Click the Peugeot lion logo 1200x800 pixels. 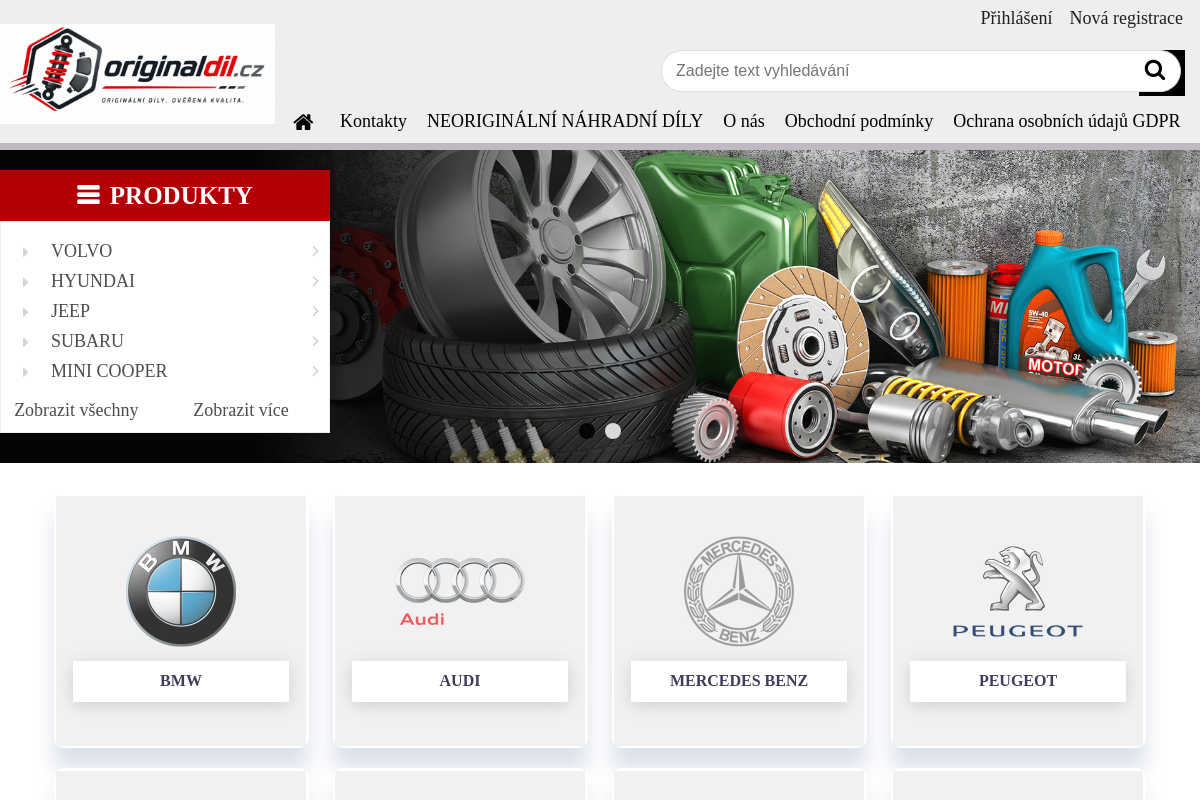click(1018, 591)
